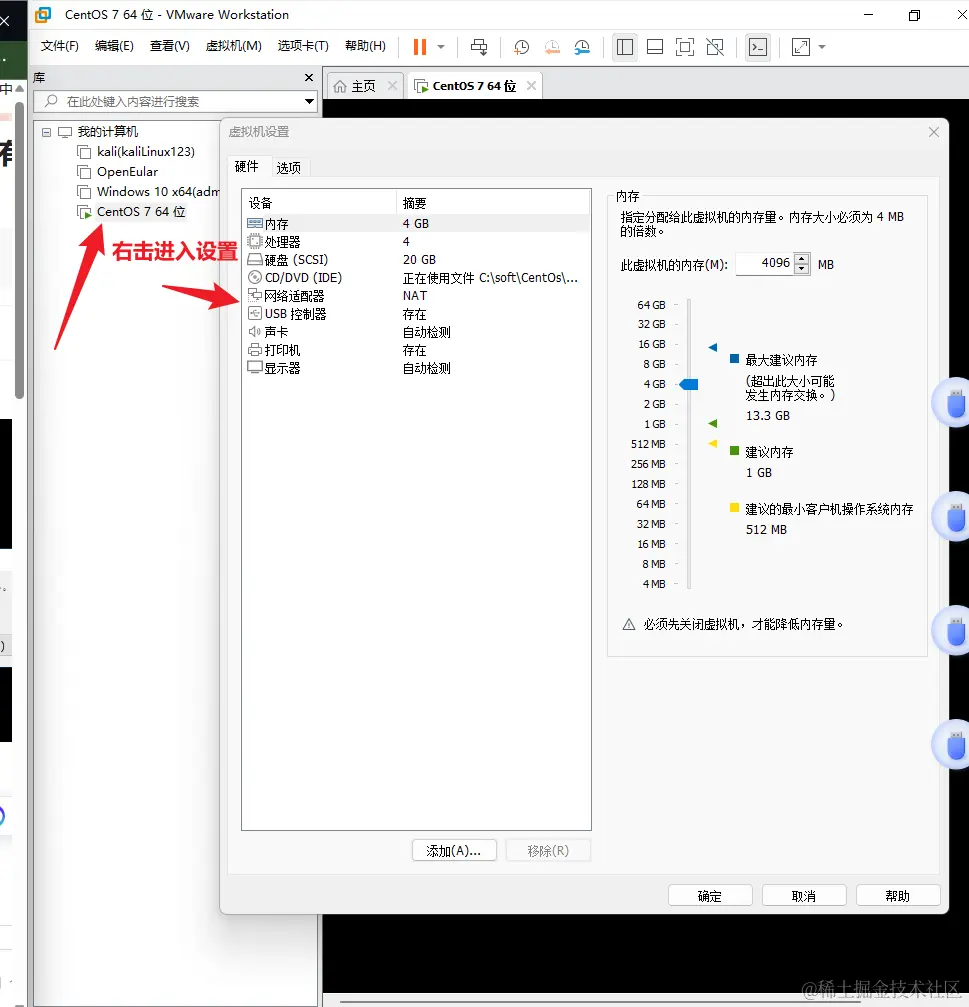This screenshot has width=969, height=1007.
Task: Click the 确定 button
Action: [710, 895]
